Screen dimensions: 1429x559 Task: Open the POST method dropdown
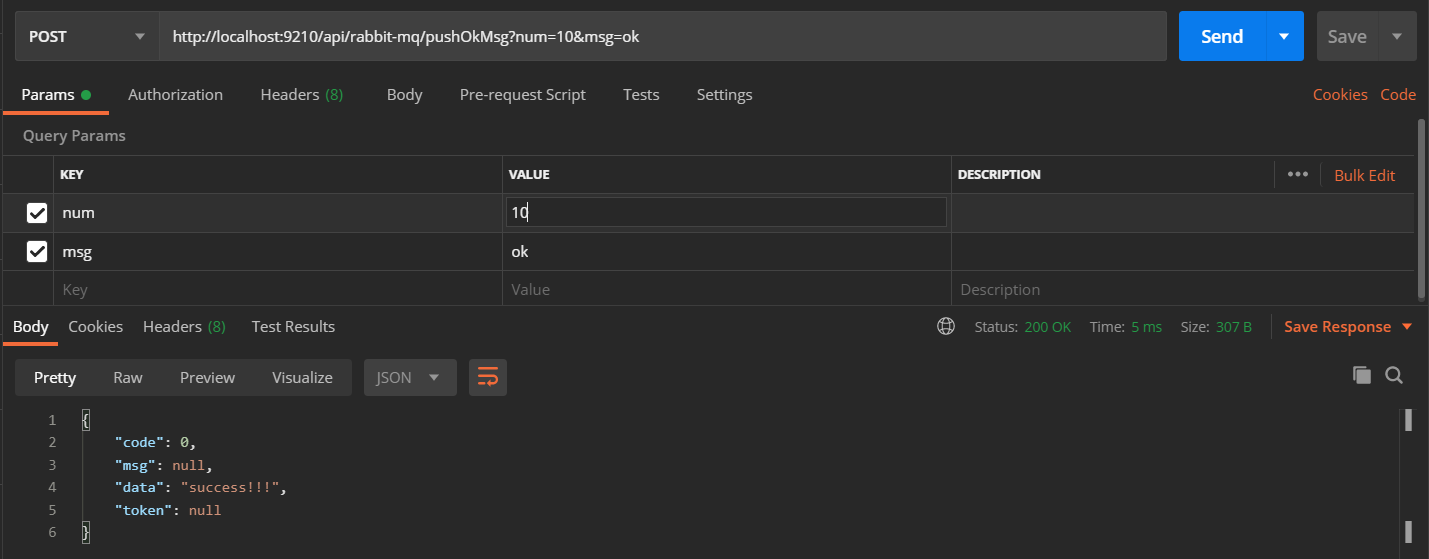(x=87, y=36)
